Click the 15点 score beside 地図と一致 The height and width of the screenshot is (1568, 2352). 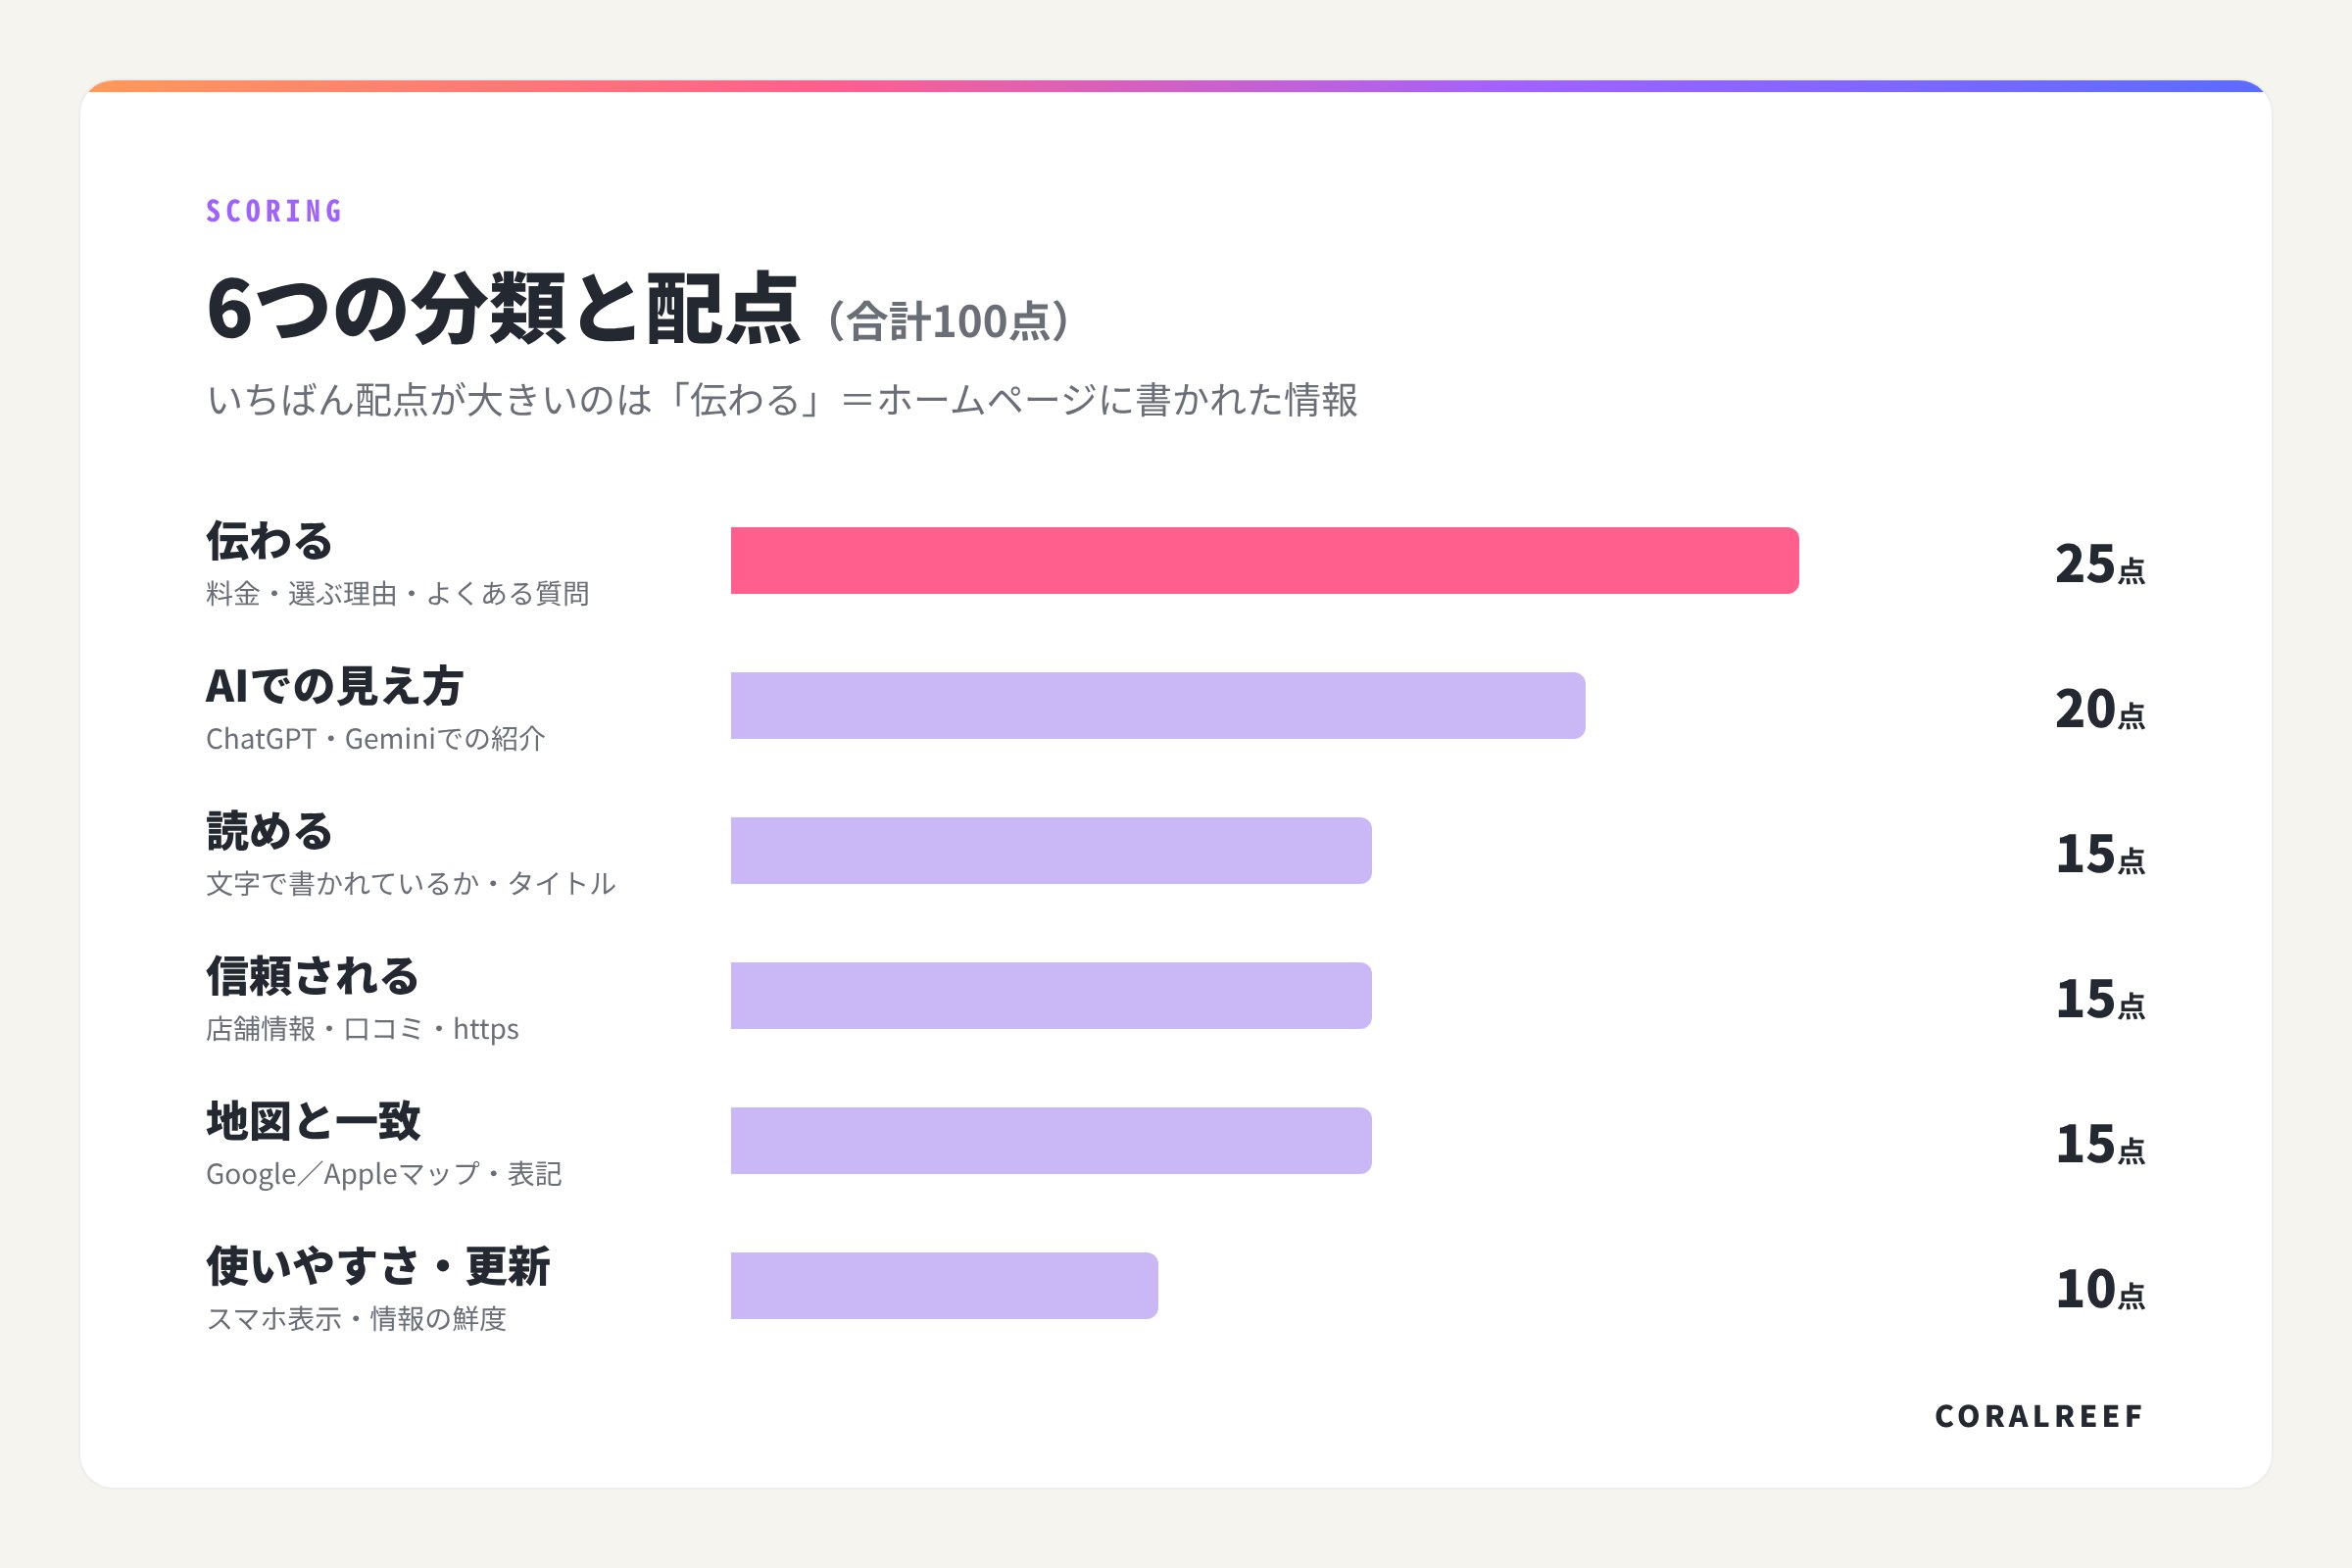tap(2100, 1144)
